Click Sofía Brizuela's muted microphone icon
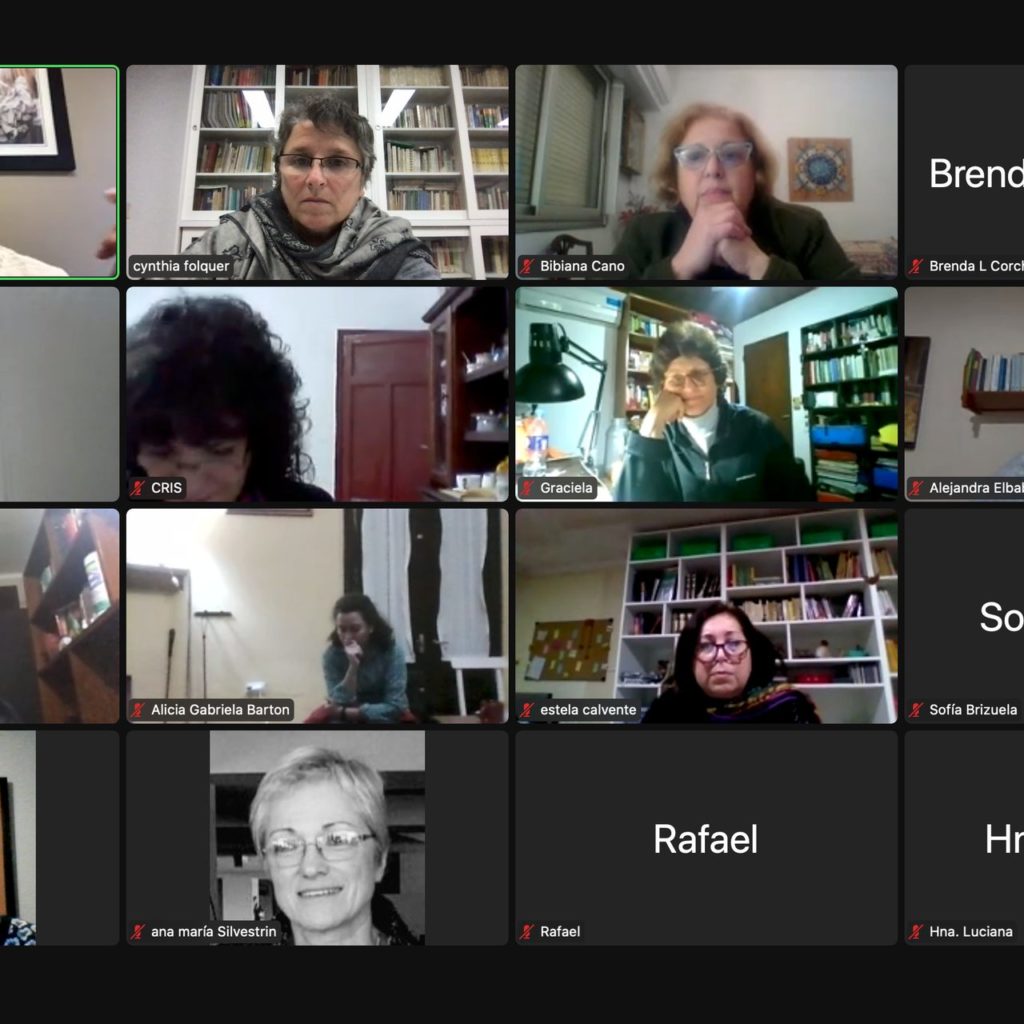 click(x=916, y=710)
